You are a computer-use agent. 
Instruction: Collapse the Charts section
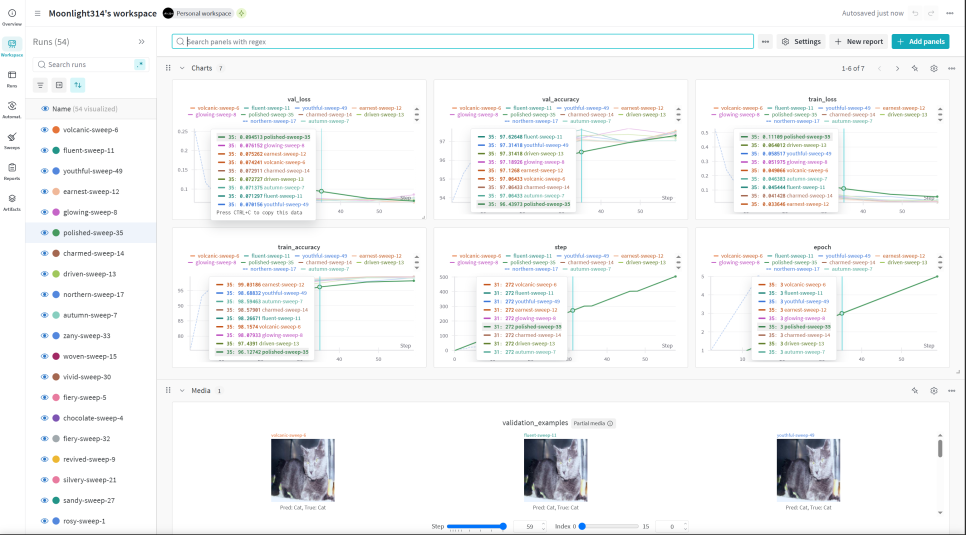point(182,68)
